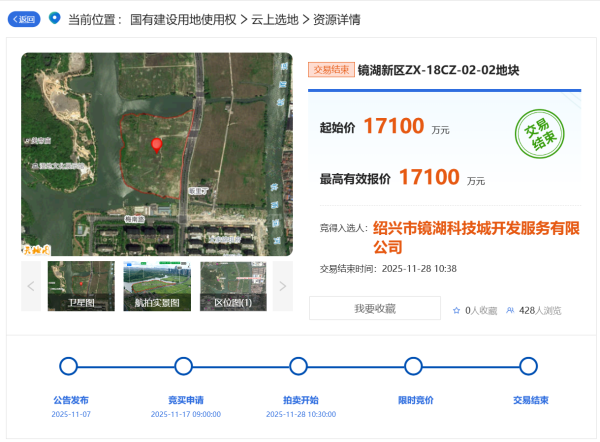Screen dimensions: 600x442
Task: Click the 返回 back button
Action: 24,19
